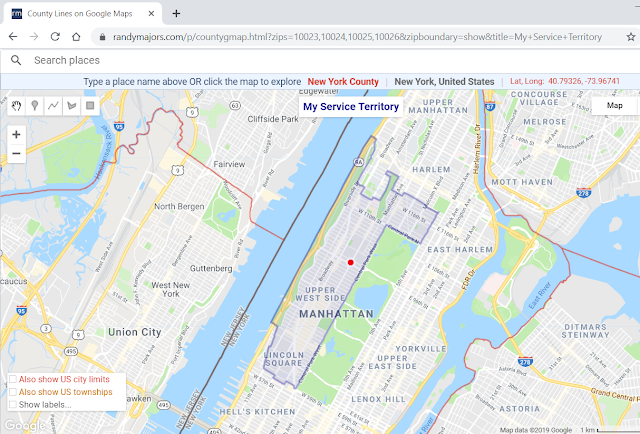640x434 pixels.
Task: Select the polygon drawing tool
Action: tap(71, 106)
